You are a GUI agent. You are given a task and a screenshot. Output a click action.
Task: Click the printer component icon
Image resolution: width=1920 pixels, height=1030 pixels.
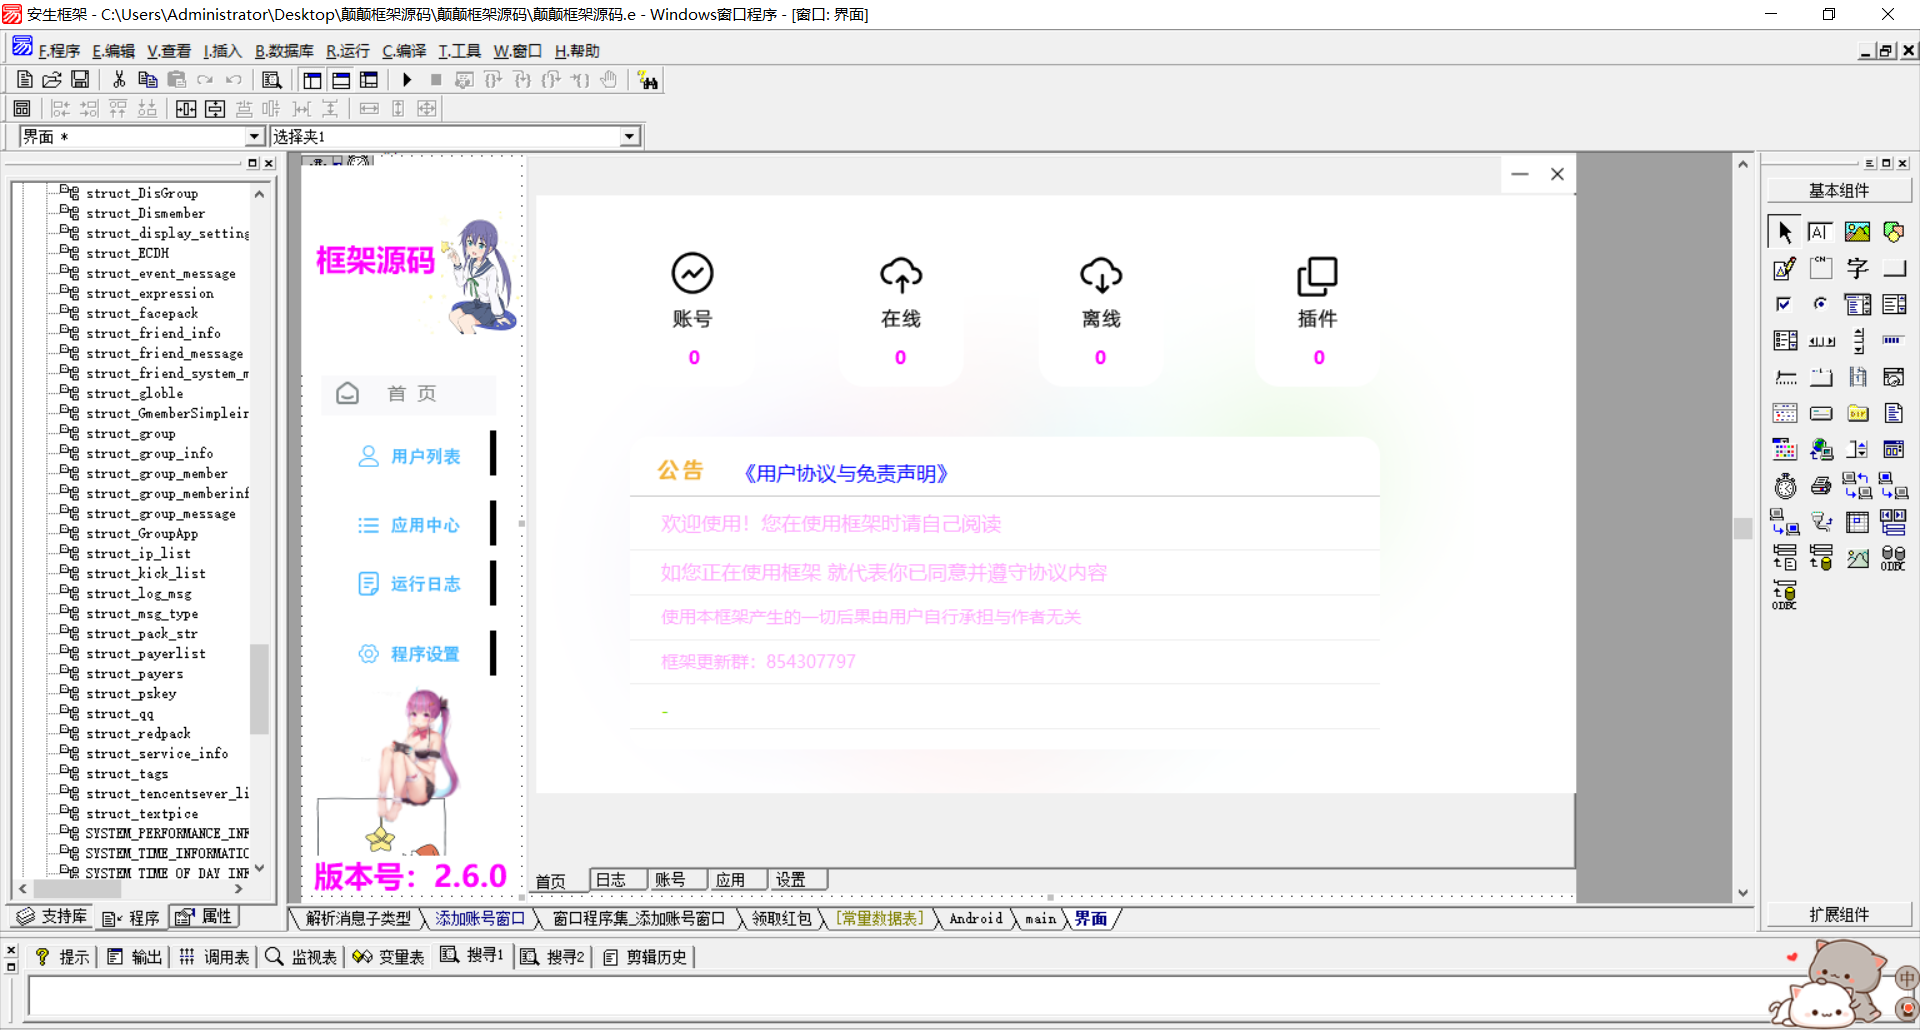coord(1821,487)
